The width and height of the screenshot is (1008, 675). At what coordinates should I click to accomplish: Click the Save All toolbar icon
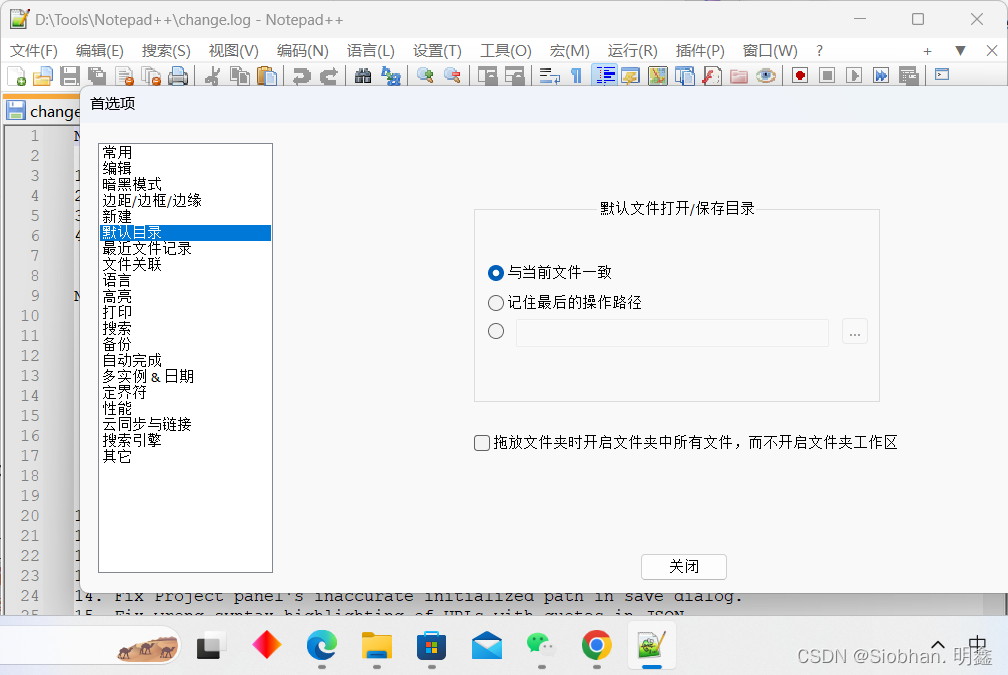click(x=97, y=76)
